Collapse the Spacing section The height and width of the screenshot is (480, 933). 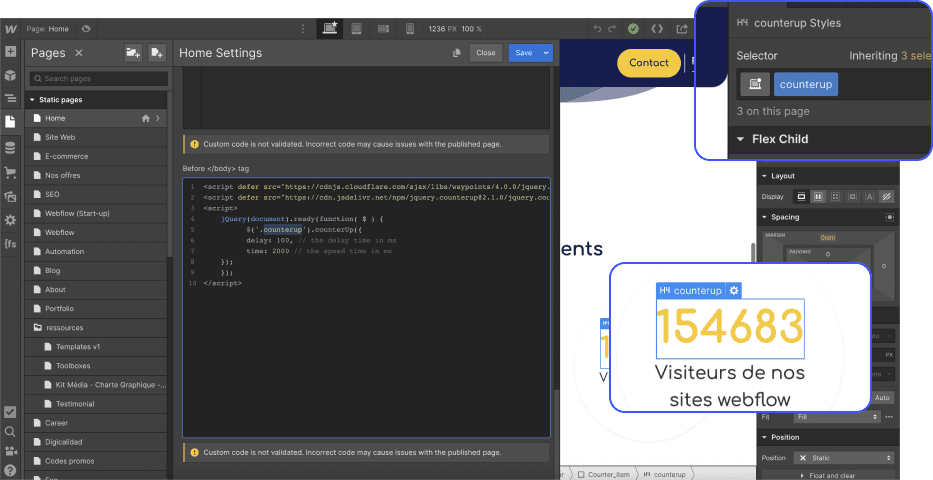[x=765, y=217]
